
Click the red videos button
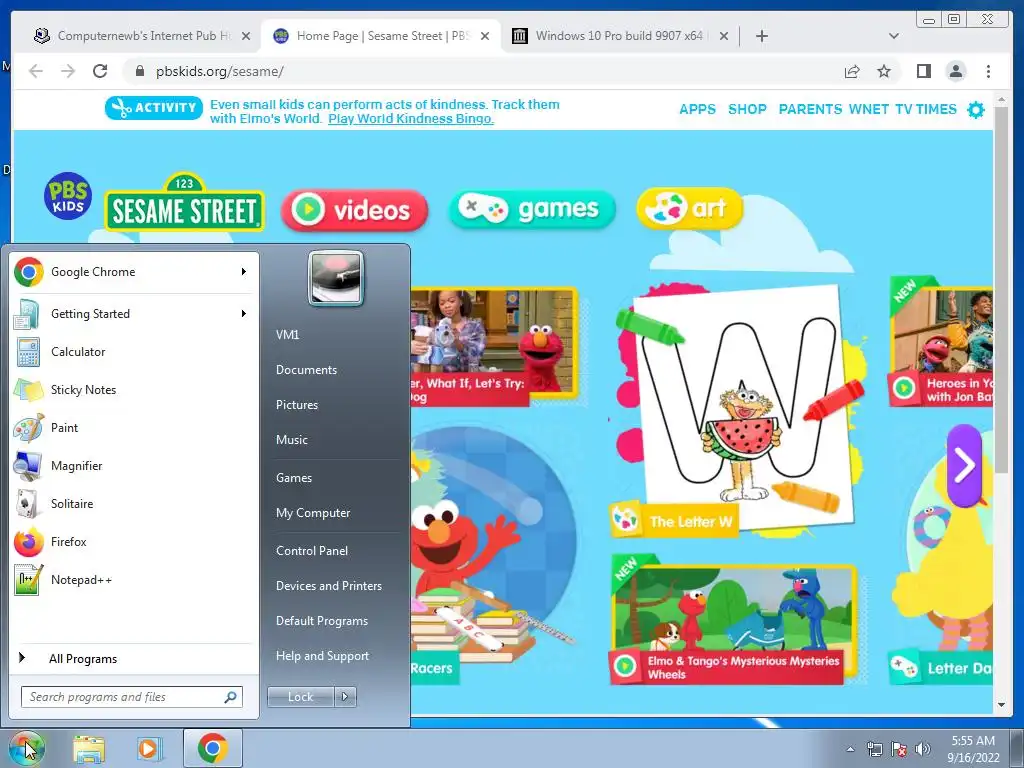355,210
